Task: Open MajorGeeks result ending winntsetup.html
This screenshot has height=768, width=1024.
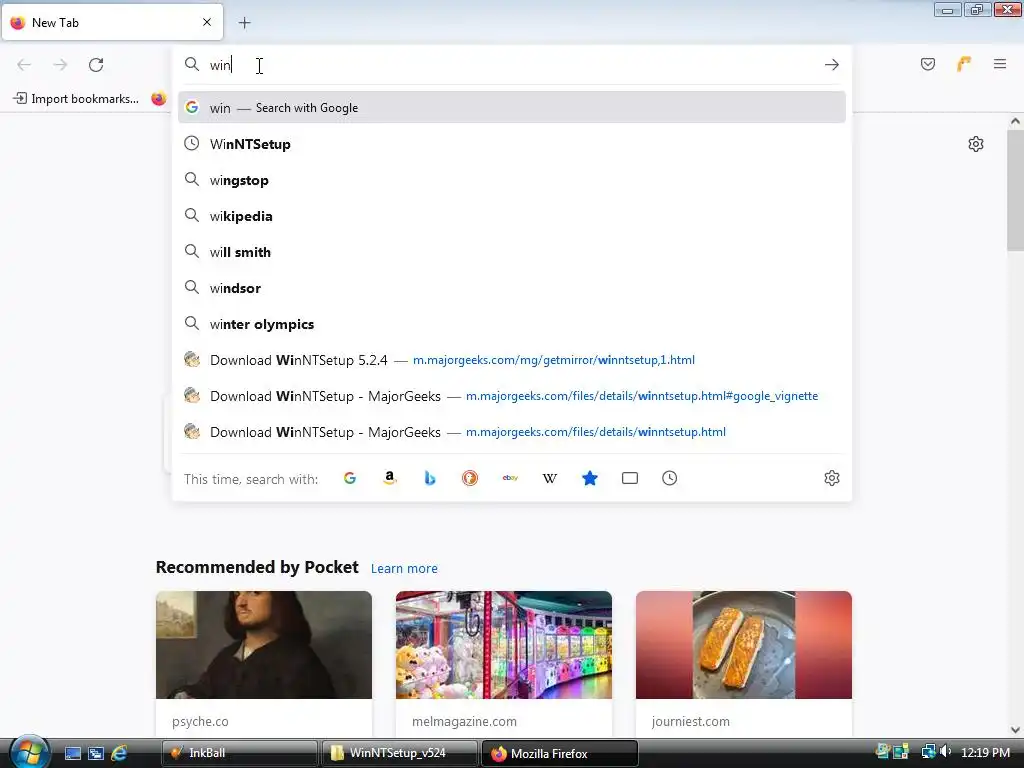Action: coord(512,432)
